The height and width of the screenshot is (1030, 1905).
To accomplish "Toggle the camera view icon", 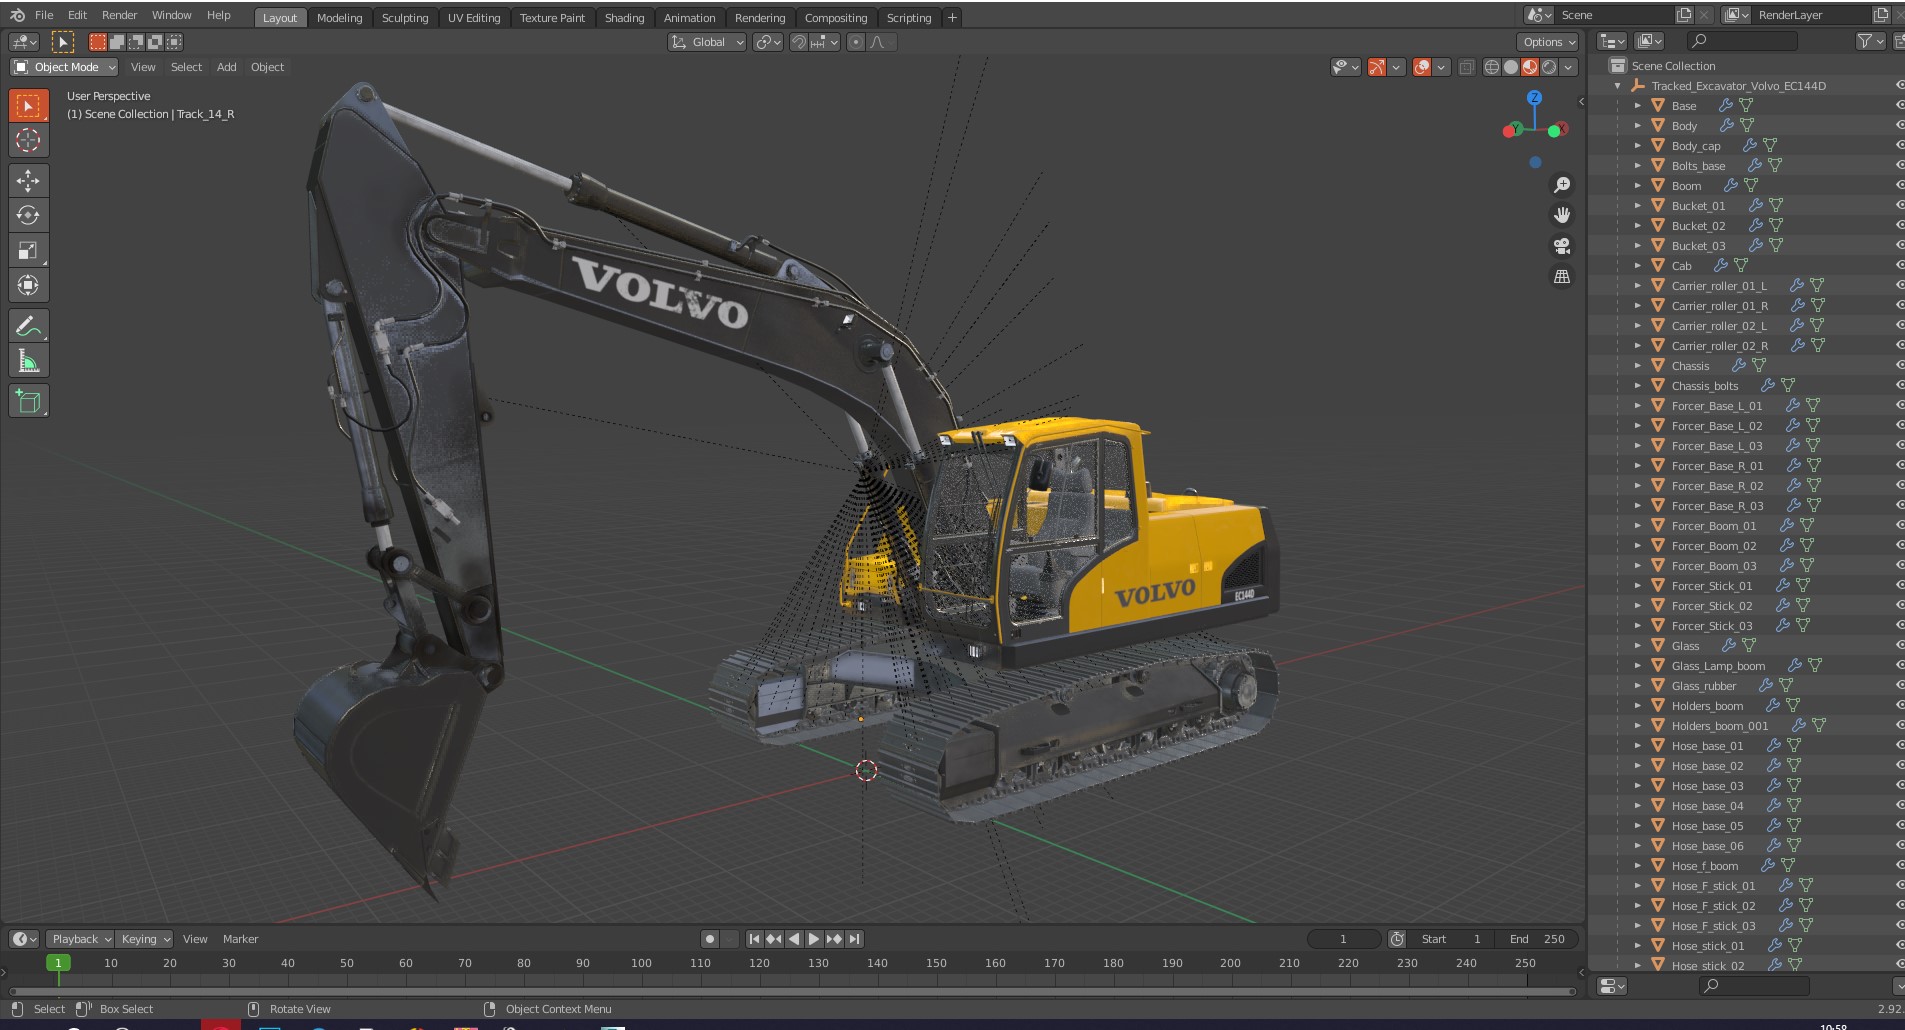I will pyautogui.click(x=1561, y=246).
